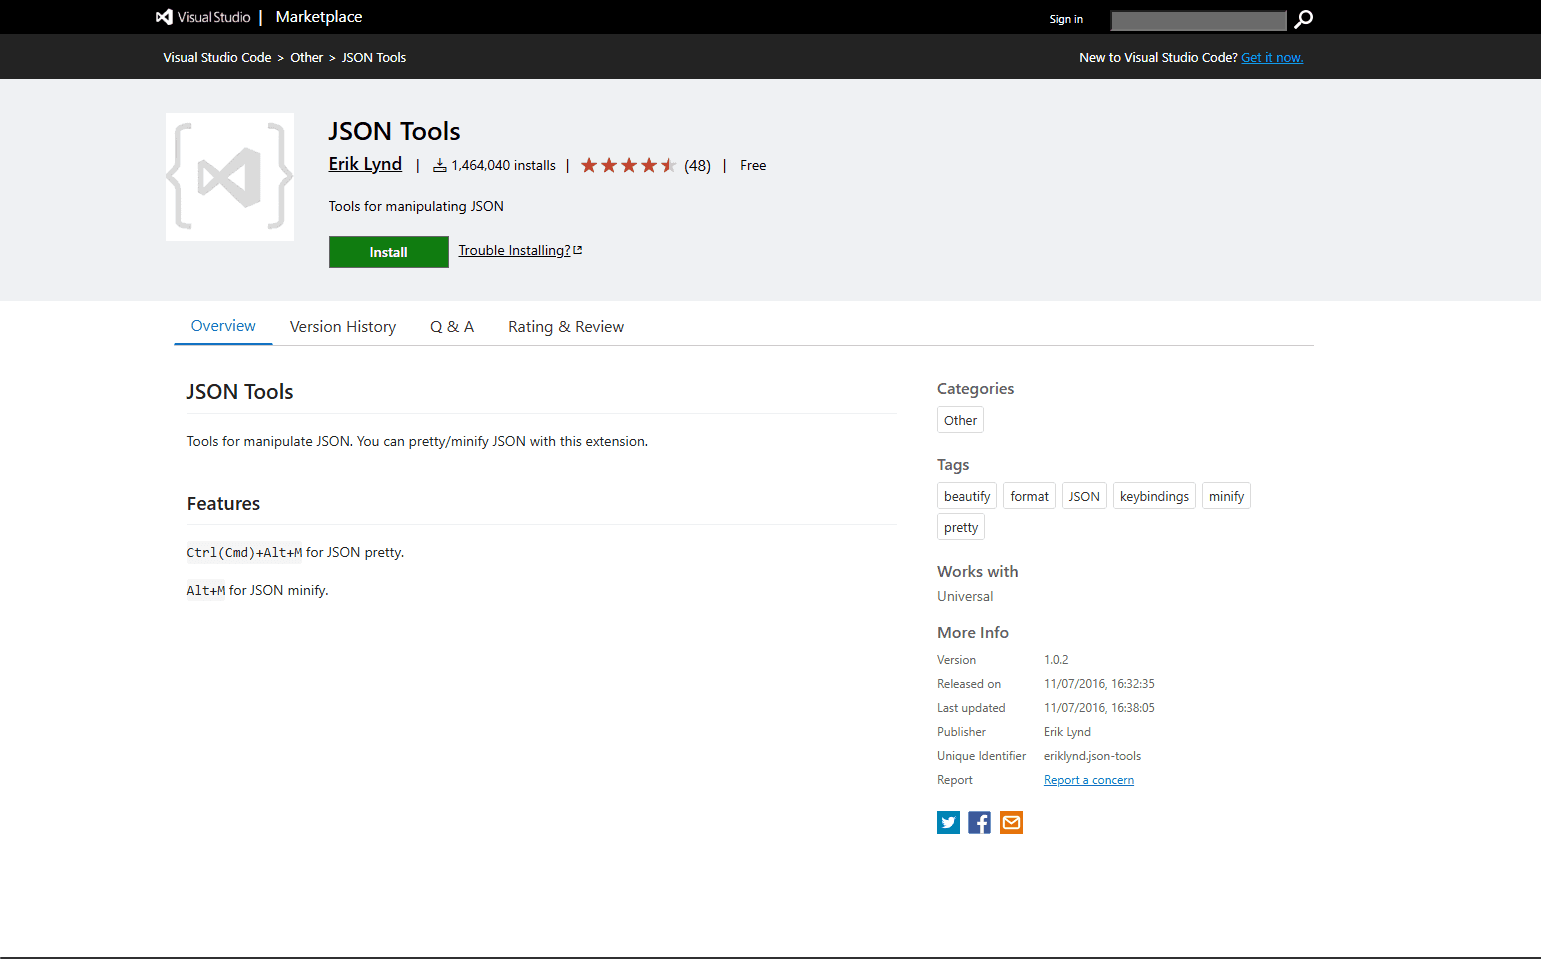This screenshot has height=959, width=1541.
Task: Select the beautify tag
Action: coord(966,495)
